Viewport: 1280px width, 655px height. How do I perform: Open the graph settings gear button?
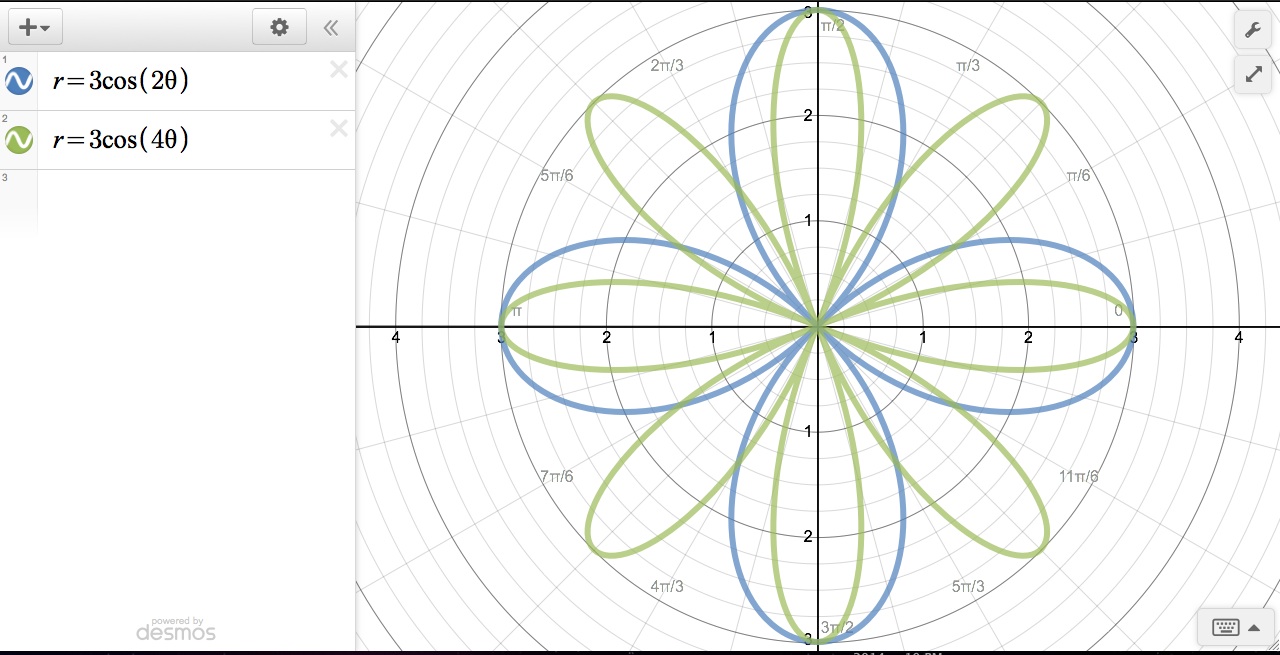[x=279, y=27]
